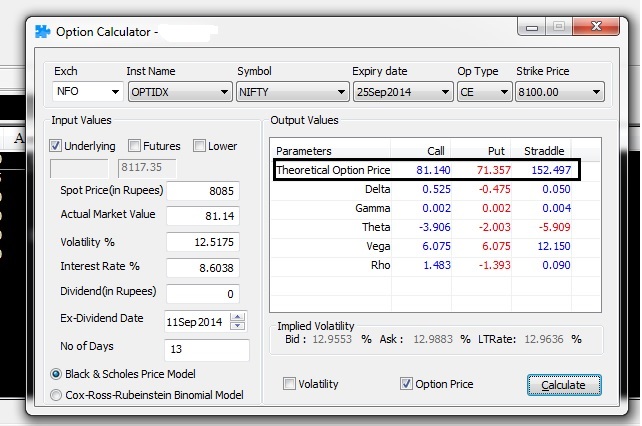Screen dimensions: 642x426
Task: Click the implied volatility Bid value 12.9553
Action: coord(332,339)
